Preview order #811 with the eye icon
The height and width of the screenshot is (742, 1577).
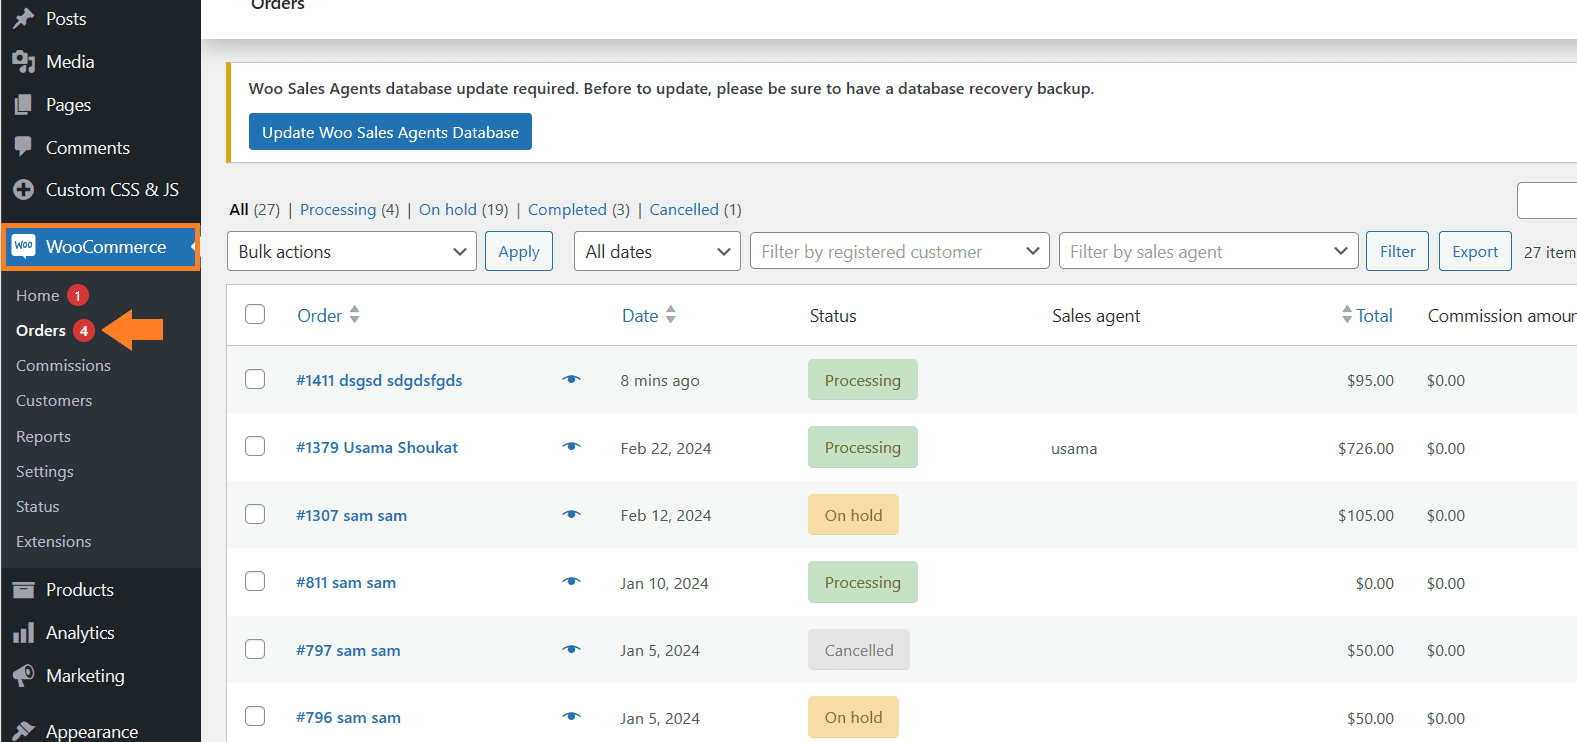coord(571,581)
